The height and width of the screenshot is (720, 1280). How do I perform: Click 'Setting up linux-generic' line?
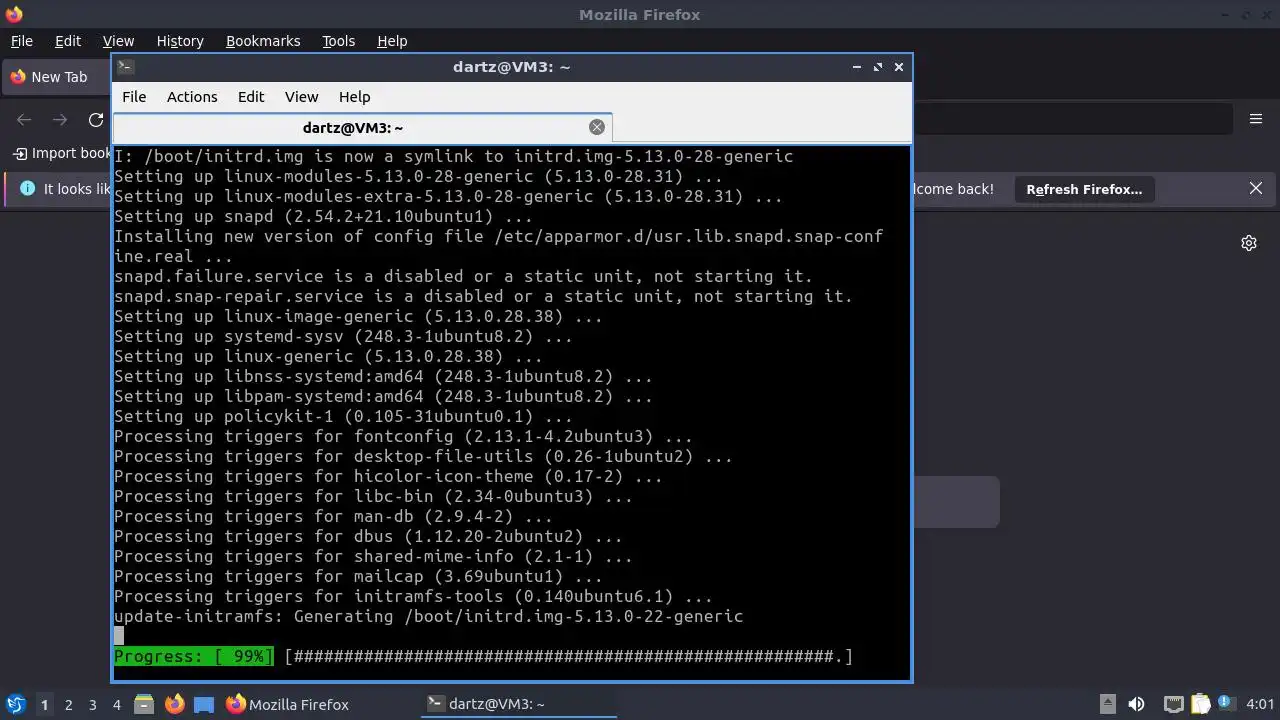[x=328, y=356]
